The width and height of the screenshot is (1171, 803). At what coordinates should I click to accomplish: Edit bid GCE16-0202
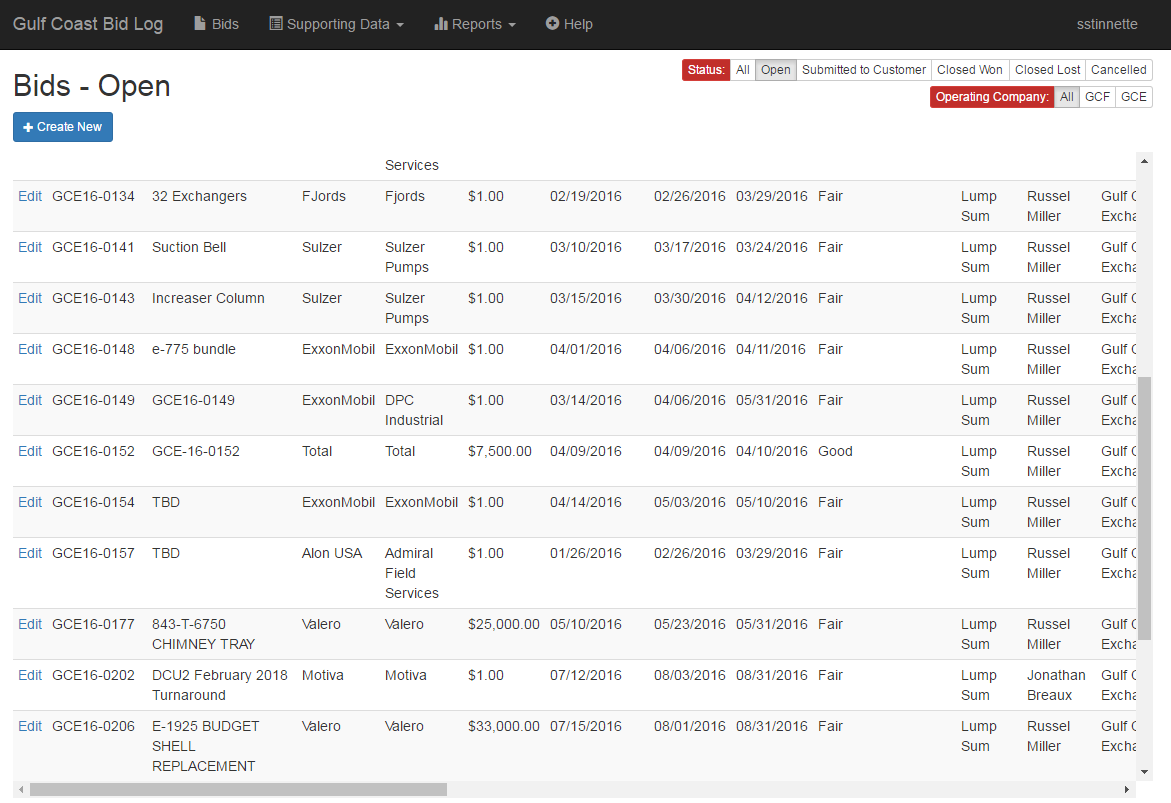coord(29,675)
